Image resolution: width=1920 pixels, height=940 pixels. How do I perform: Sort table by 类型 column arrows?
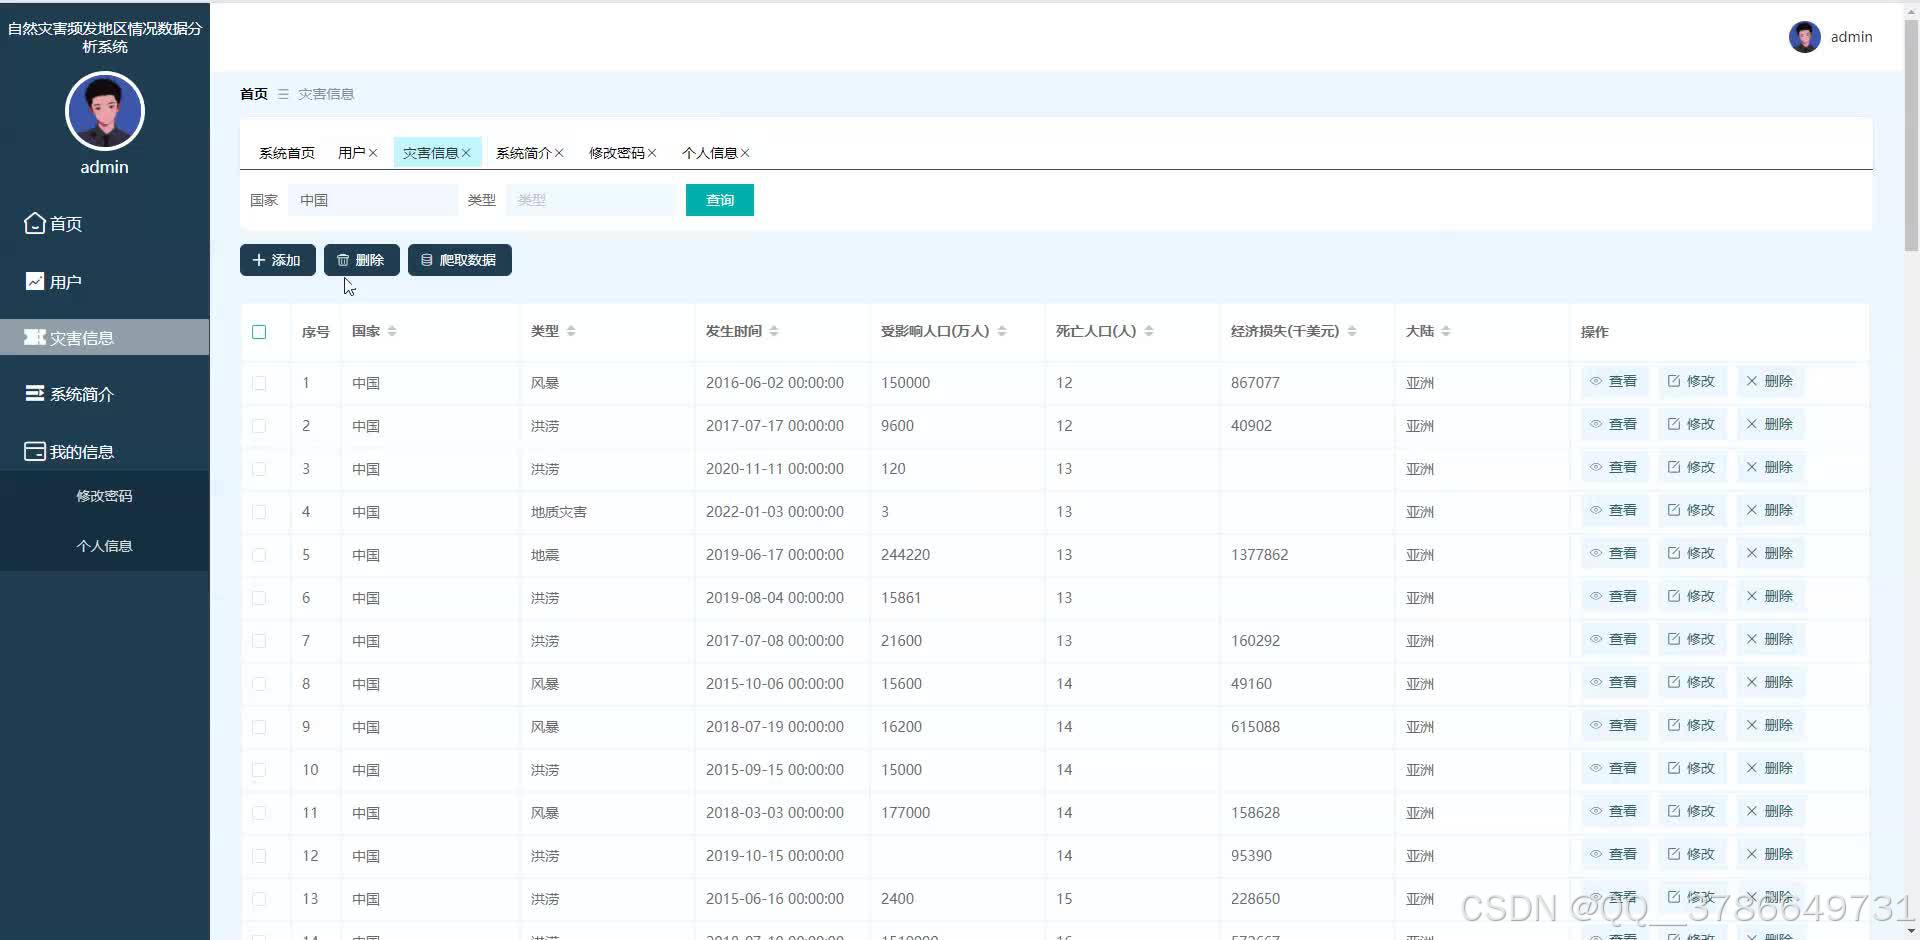click(x=571, y=331)
